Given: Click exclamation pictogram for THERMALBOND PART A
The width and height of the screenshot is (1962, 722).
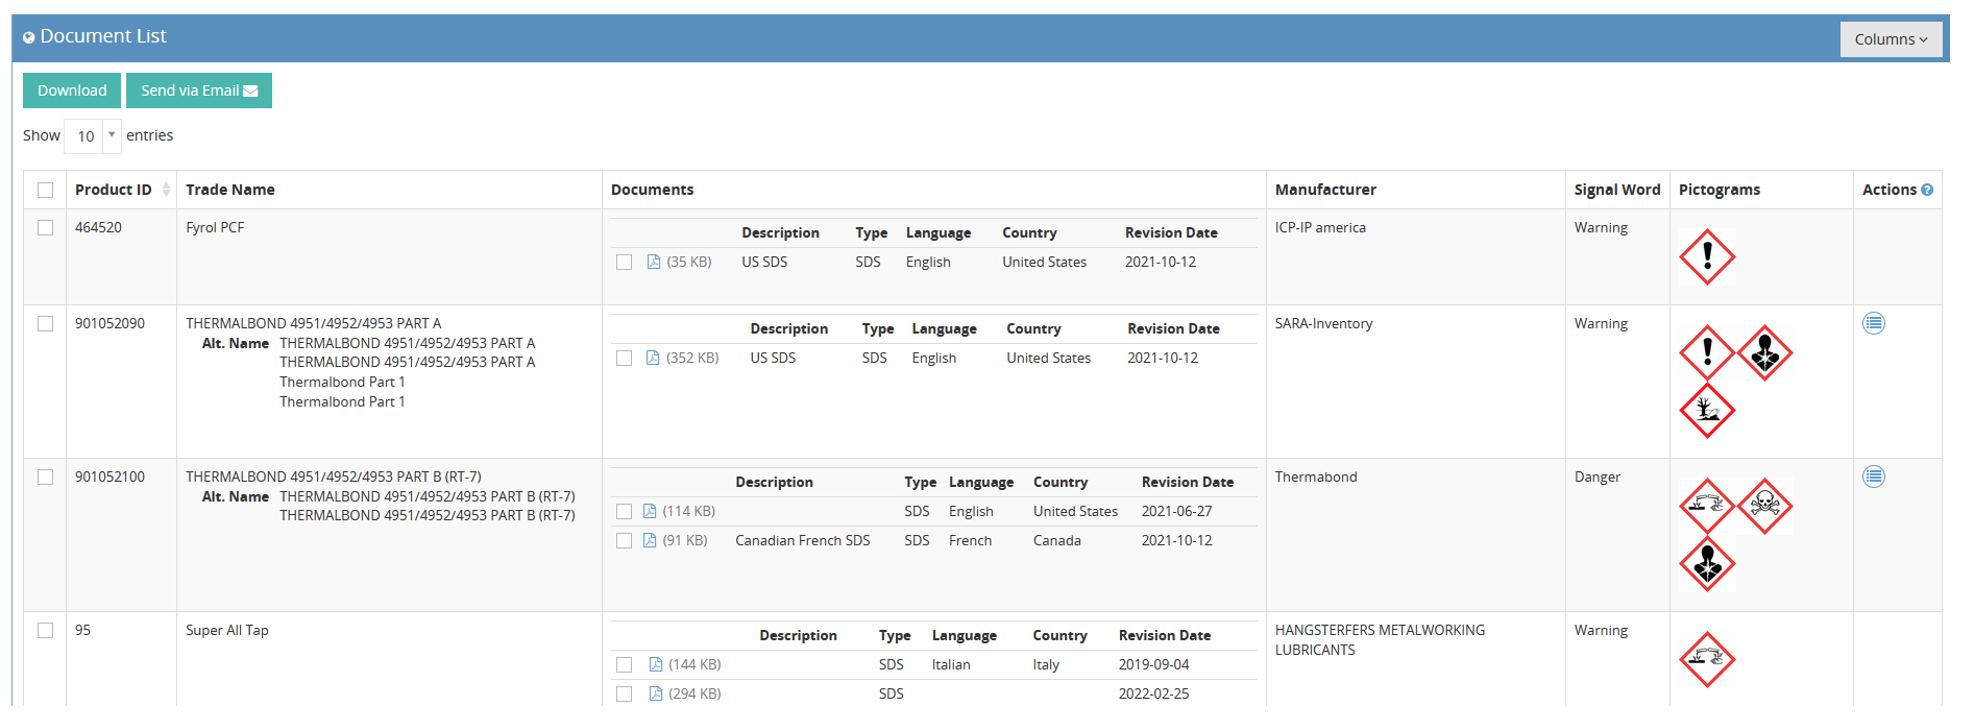Looking at the screenshot, I should pyautogui.click(x=1707, y=352).
